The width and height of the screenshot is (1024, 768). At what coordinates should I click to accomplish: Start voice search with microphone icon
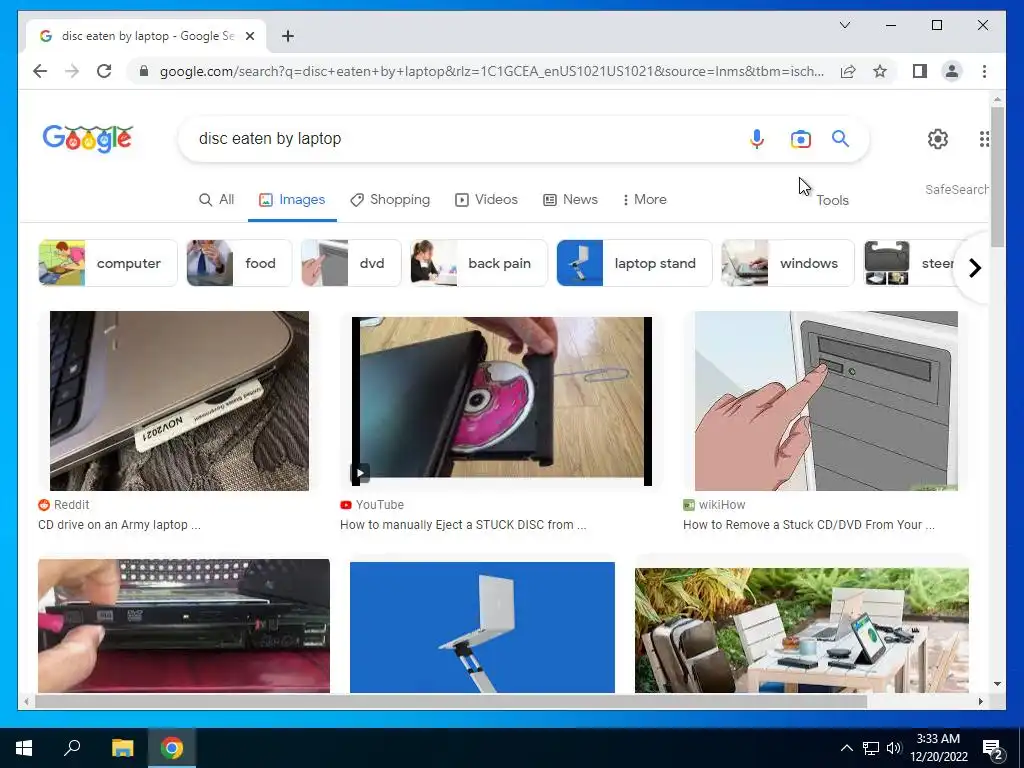pos(756,138)
